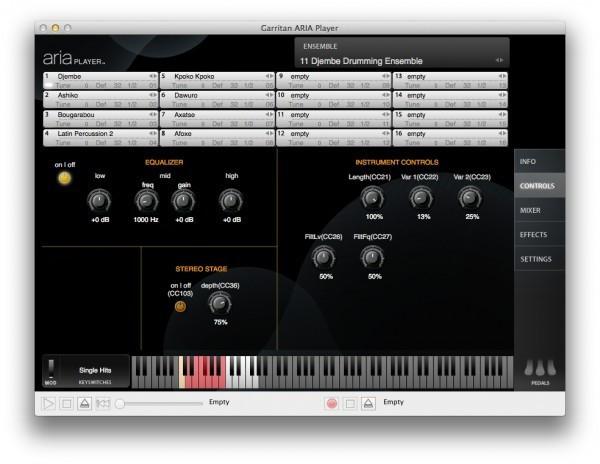
Task: Open instrument menu for empty slot 16
Action: (x=502, y=133)
